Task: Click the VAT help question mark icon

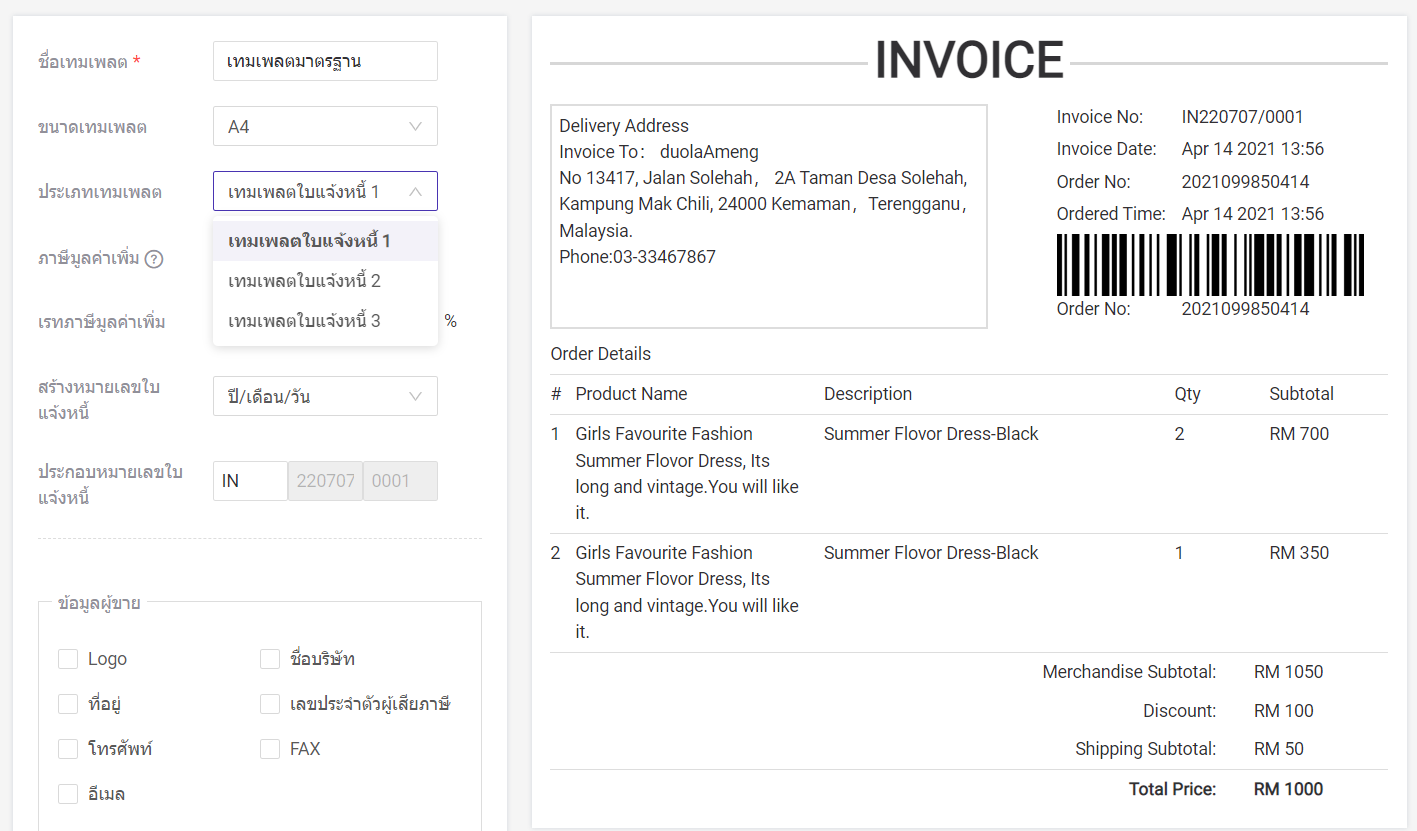Action: [154, 259]
